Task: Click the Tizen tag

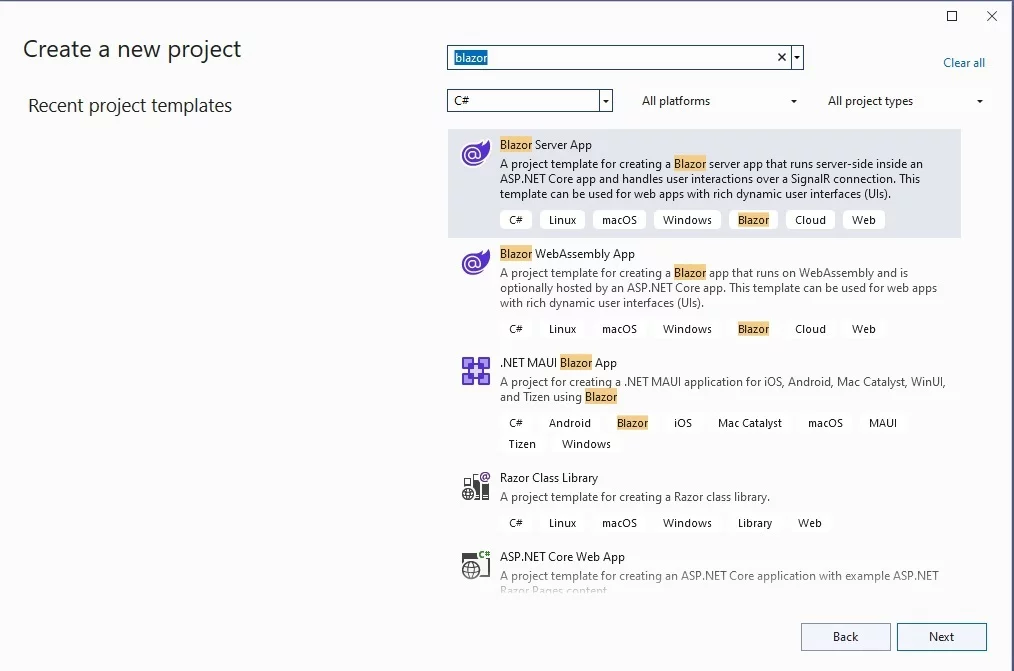Action: (522, 444)
